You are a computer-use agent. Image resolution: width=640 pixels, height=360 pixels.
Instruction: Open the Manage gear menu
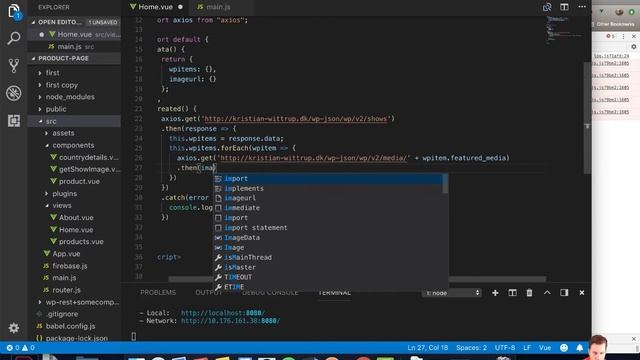point(13,328)
